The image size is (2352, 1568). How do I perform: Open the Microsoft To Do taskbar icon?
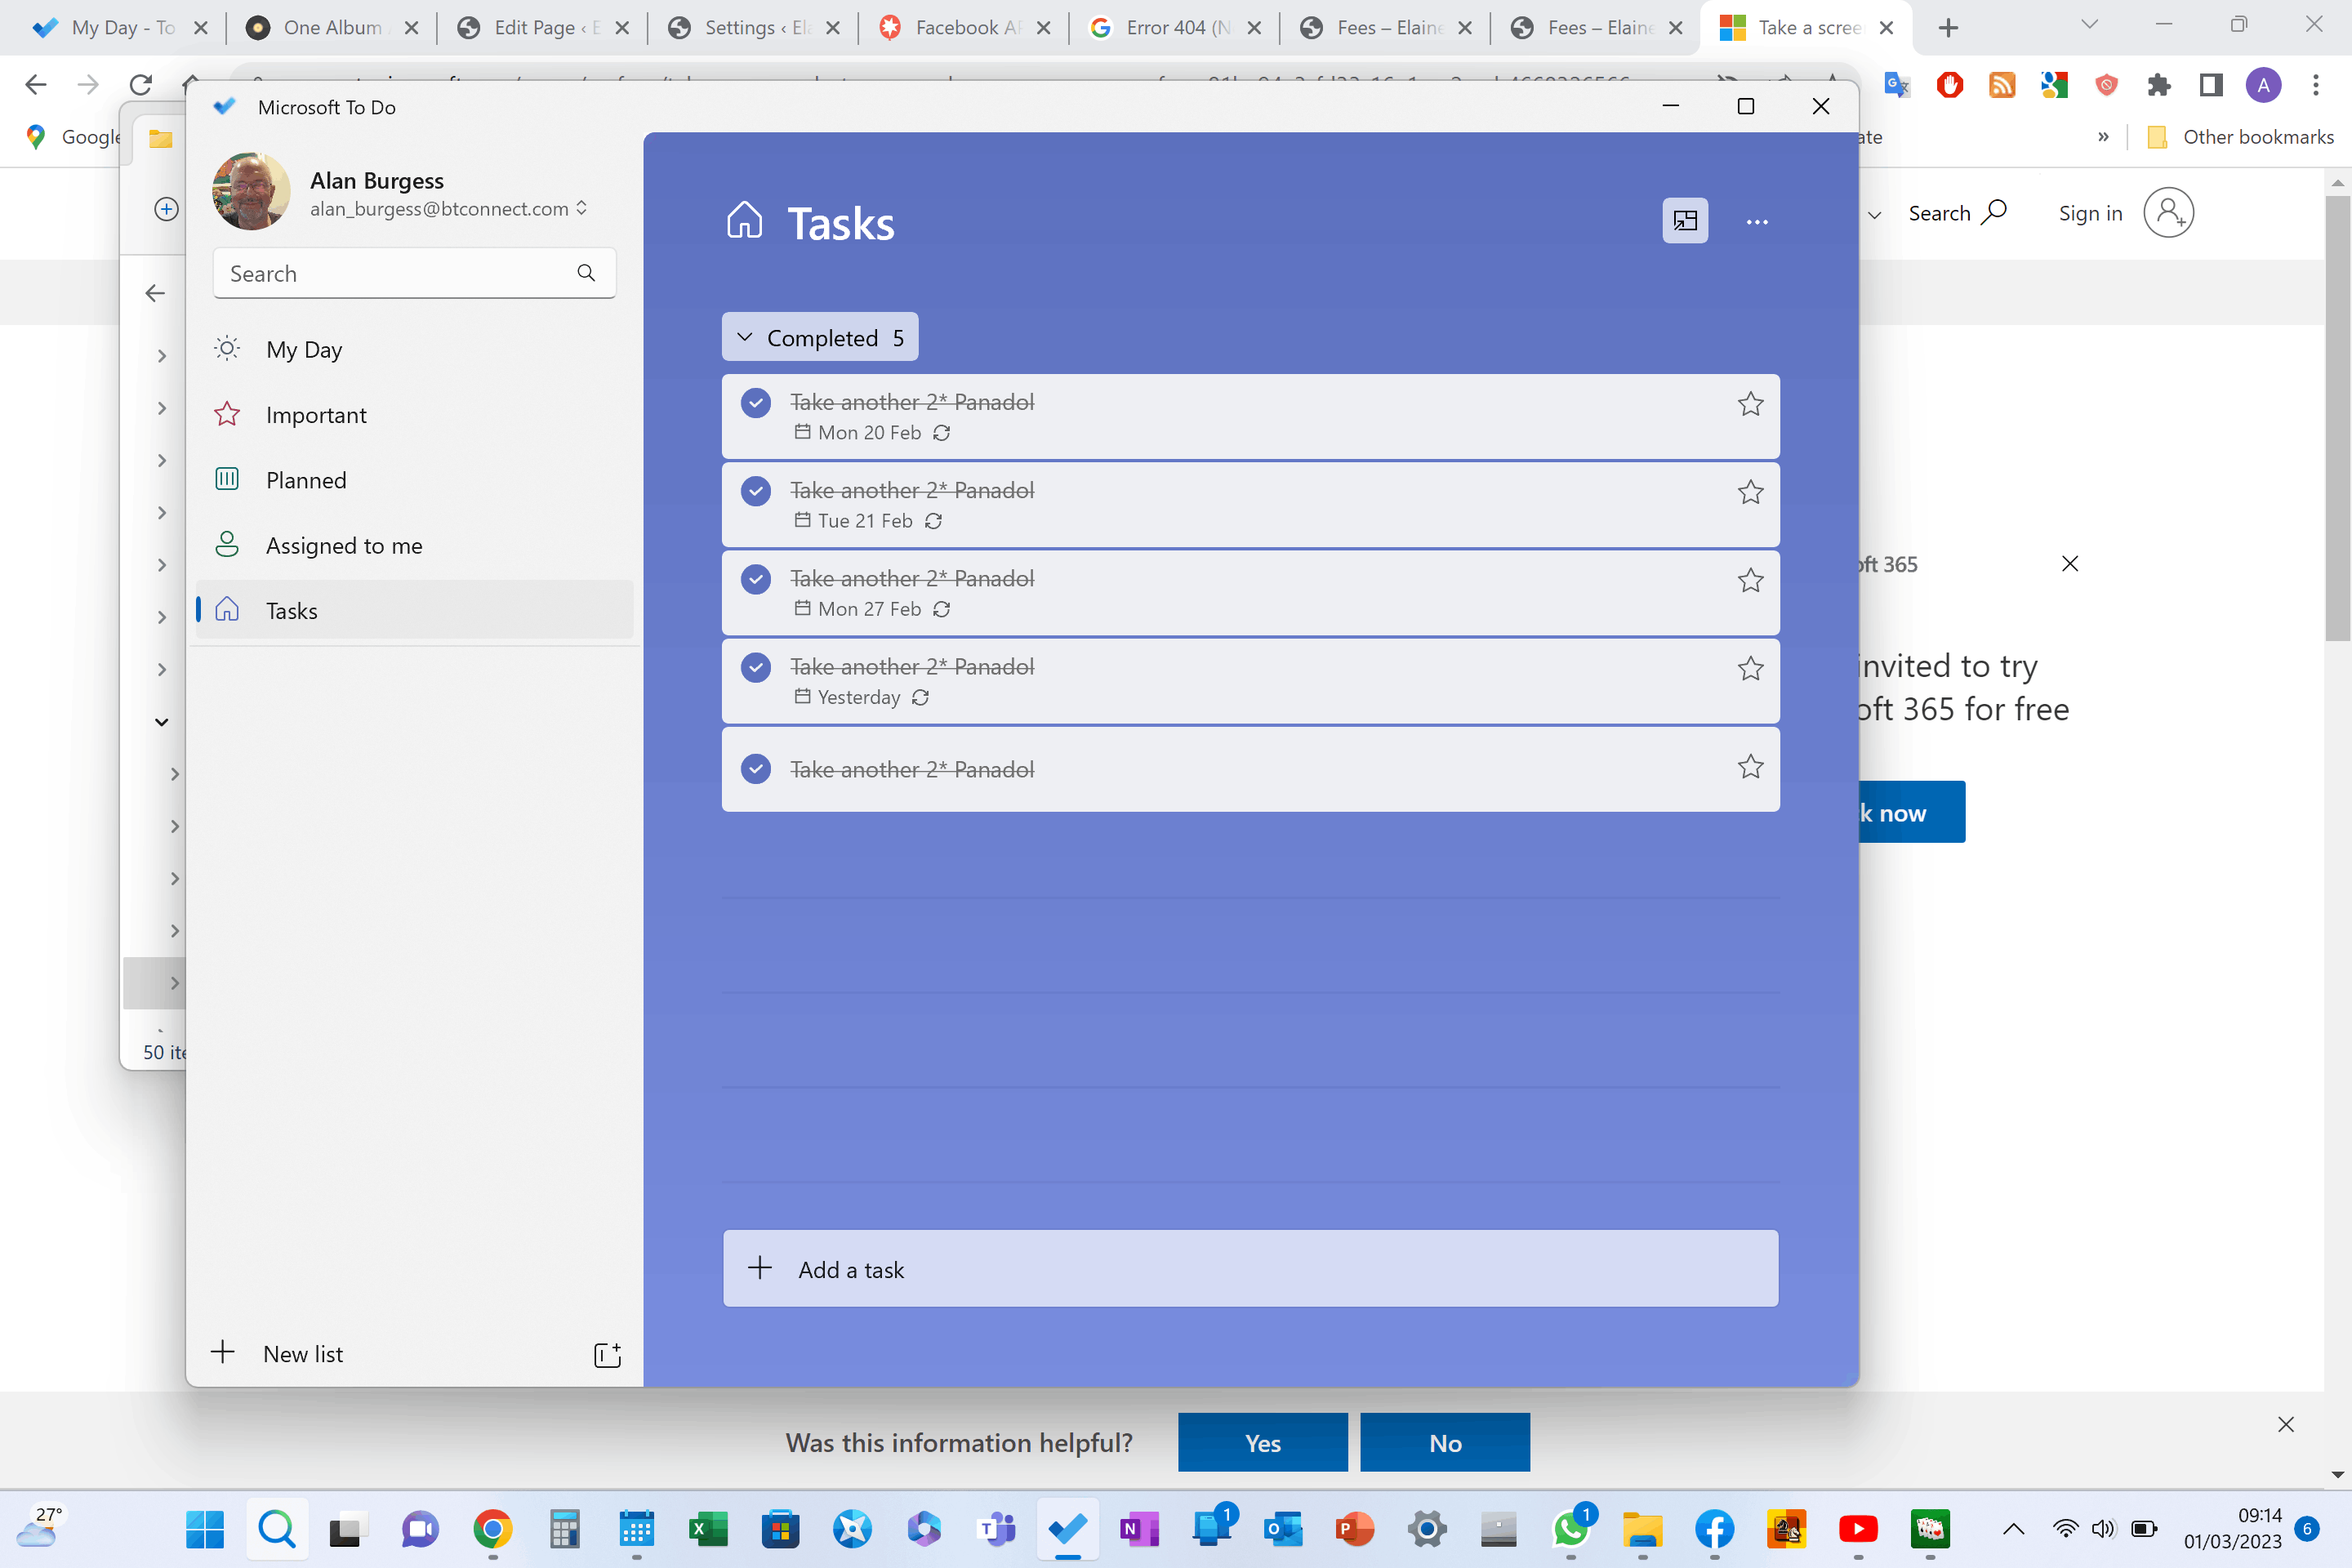(1067, 1529)
